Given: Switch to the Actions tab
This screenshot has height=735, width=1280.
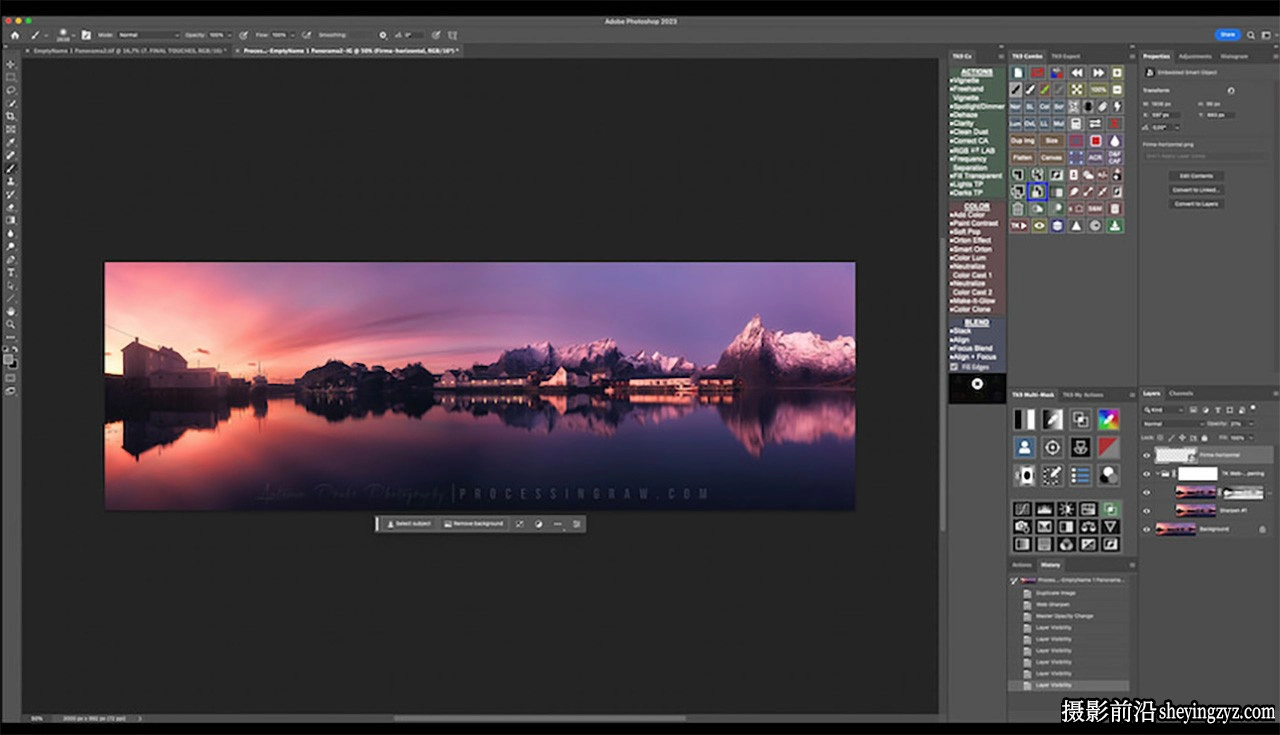Looking at the screenshot, I should pos(1022,565).
